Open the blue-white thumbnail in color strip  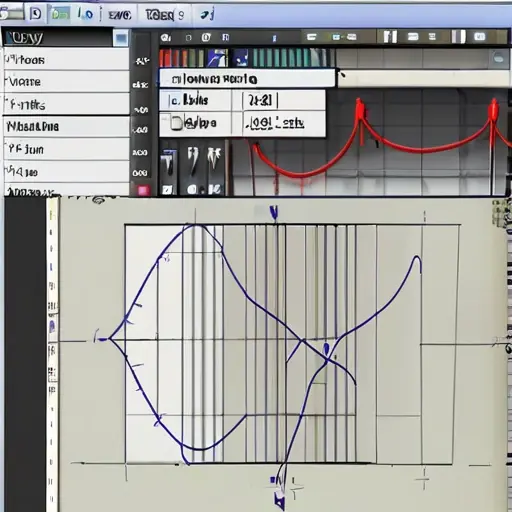(x=218, y=58)
